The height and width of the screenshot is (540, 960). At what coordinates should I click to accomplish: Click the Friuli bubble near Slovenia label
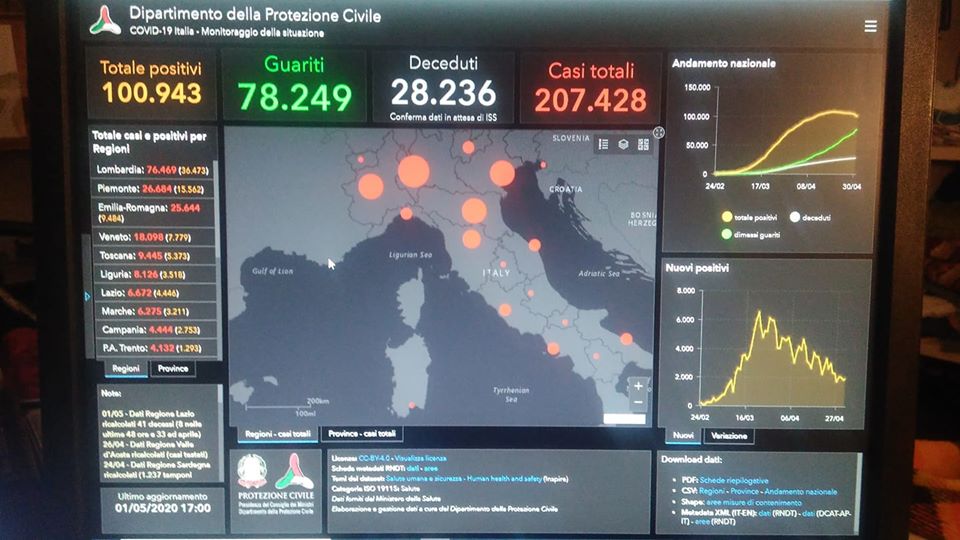pos(543,165)
